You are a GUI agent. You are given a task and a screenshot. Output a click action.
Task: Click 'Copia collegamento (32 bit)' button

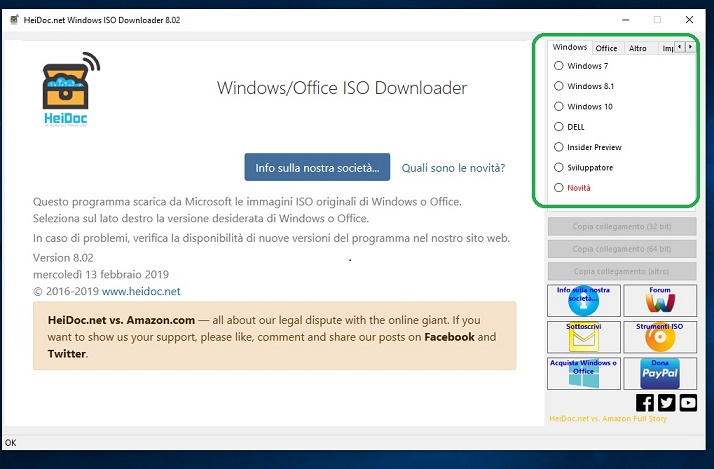click(x=622, y=226)
